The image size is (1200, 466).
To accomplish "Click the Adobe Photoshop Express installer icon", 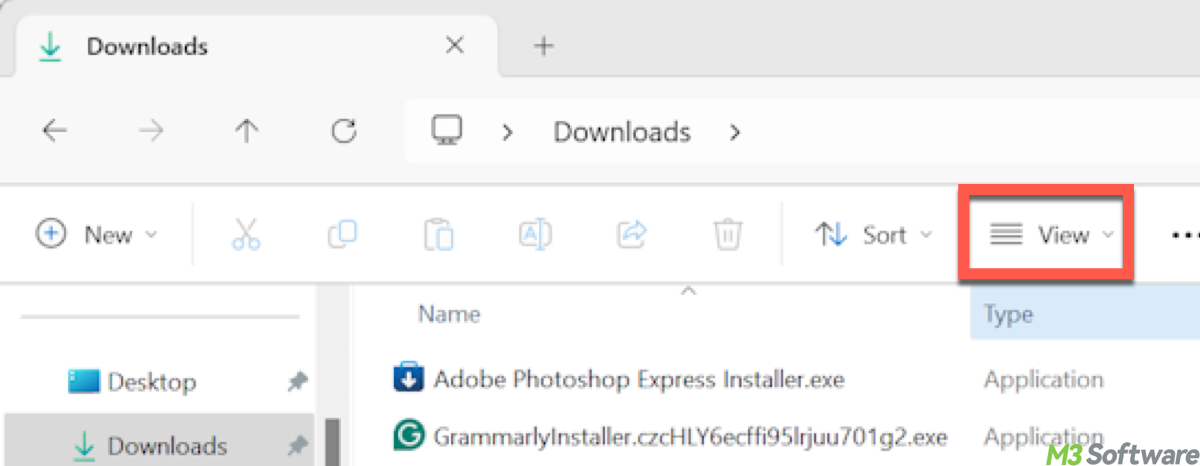I will pyautogui.click(x=410, y=380).
